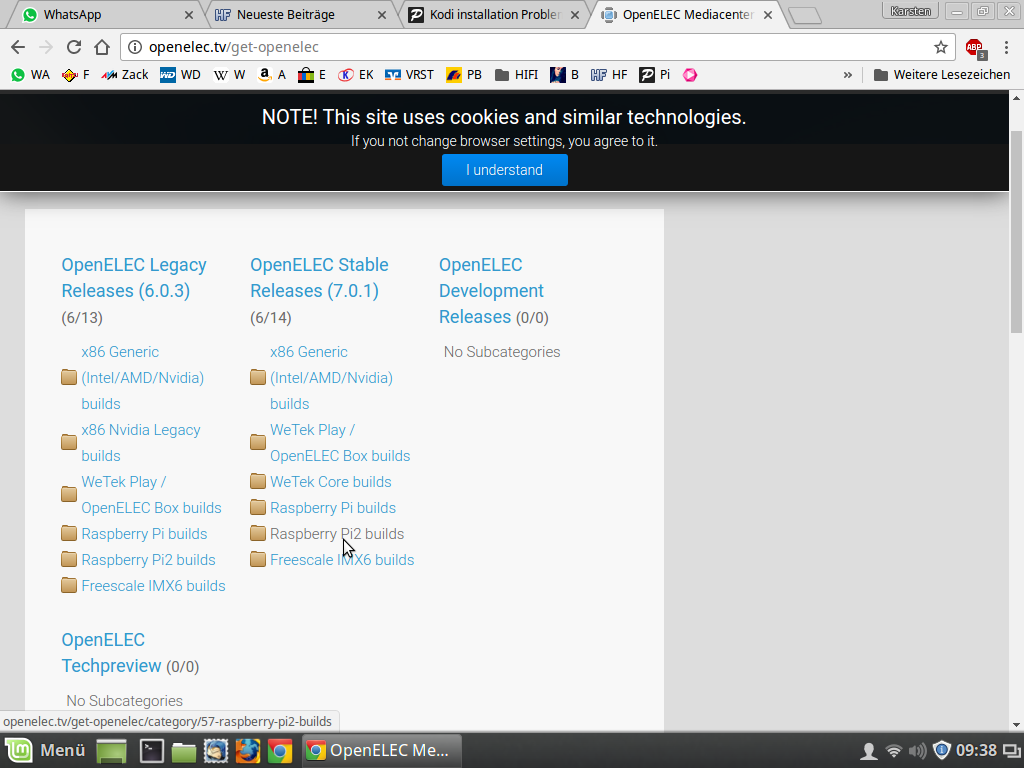1024x768 pixels.
Task: Open the HIFI bookmarks folder
Action: (515, 74)
